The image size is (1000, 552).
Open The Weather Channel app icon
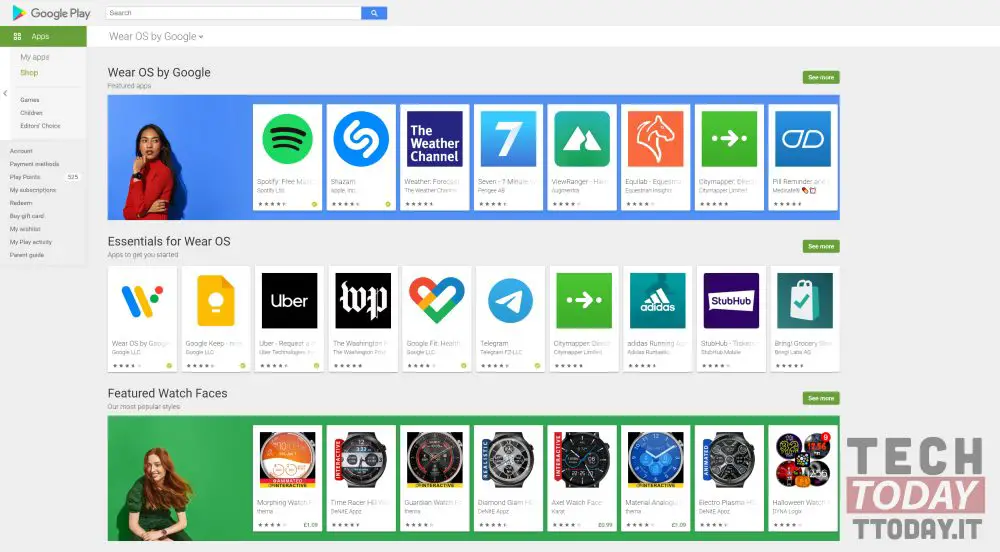pyautogui.click(x=435, y=139)
